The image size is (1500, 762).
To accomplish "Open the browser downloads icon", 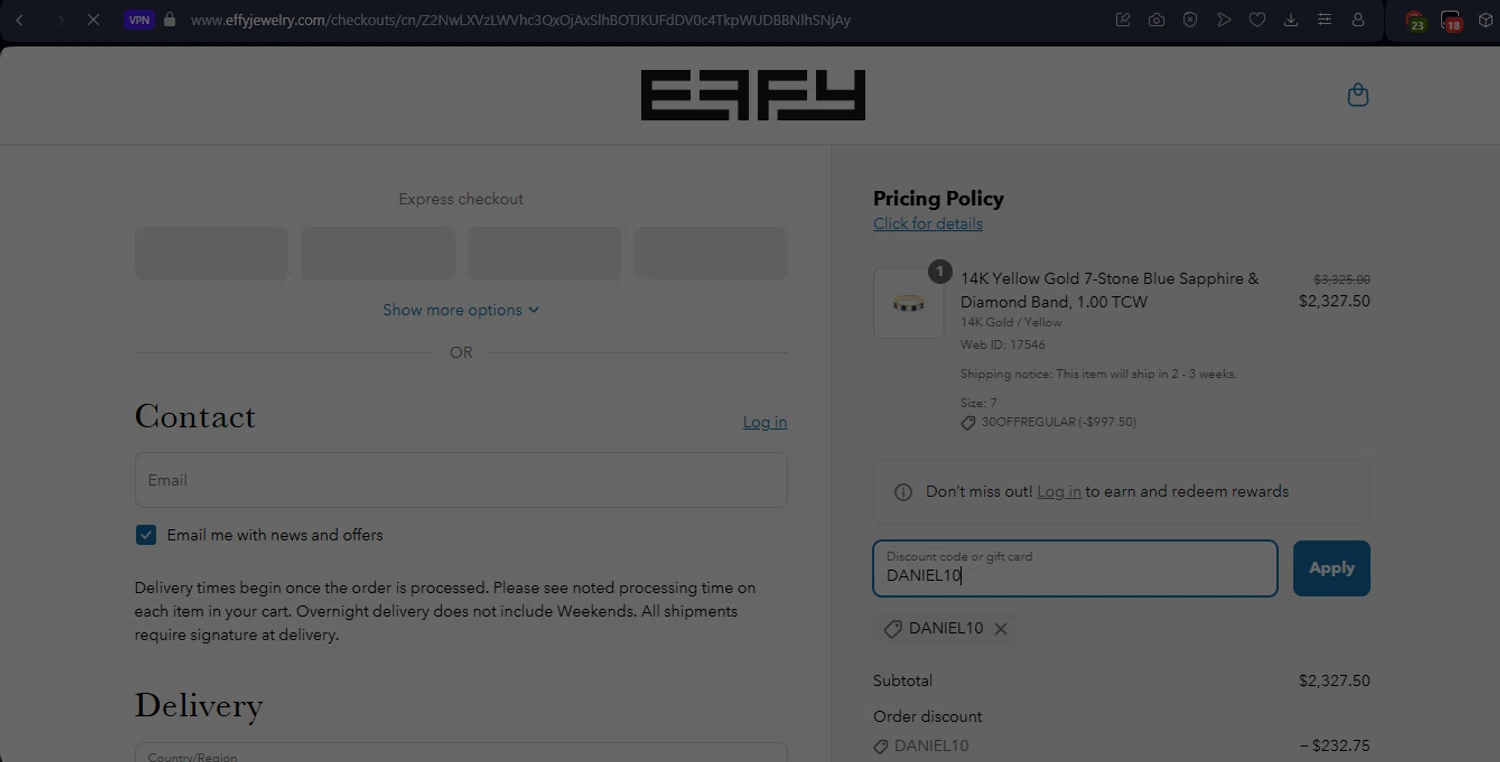I will (1291, 20).
